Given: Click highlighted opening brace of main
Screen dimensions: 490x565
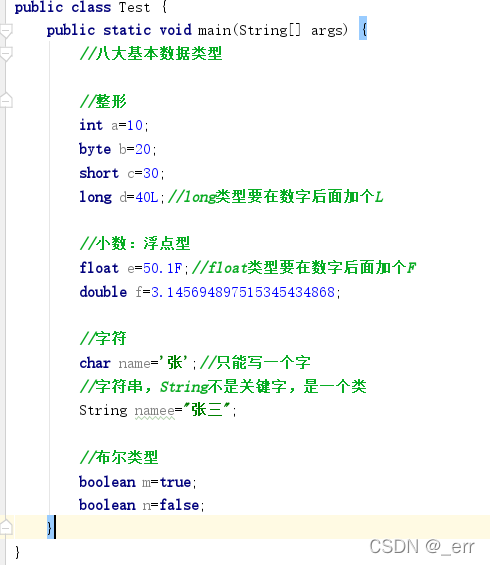Looking at the screenshot, I should pyautogui.click(x=363, y=28).
